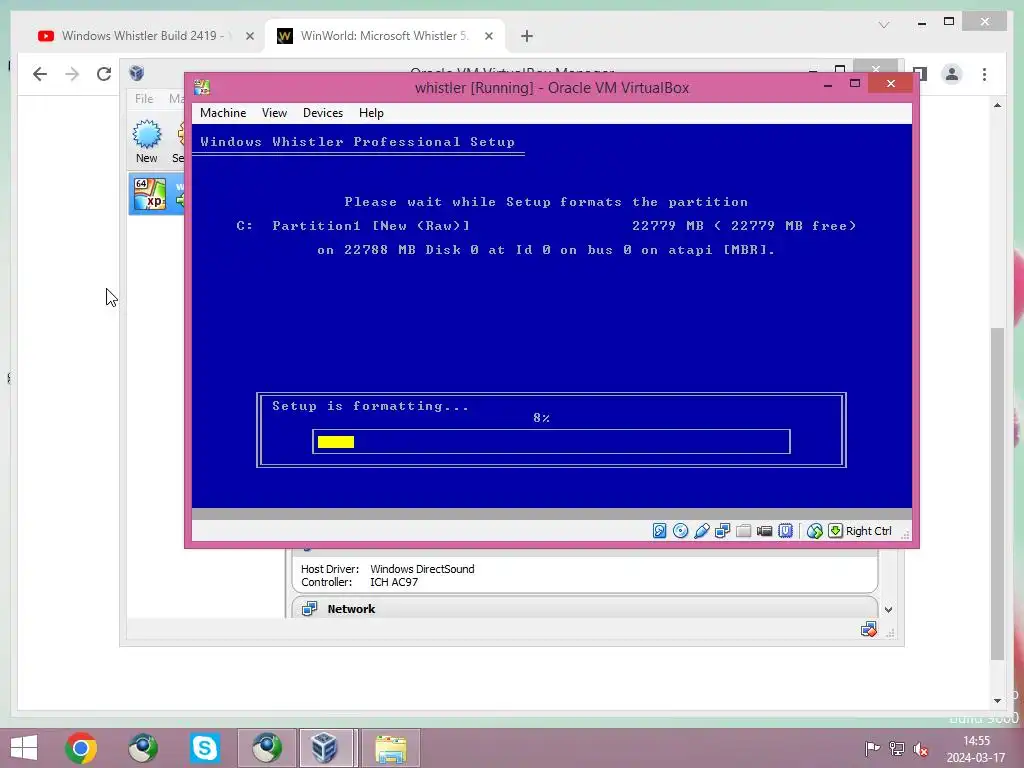Open the Windows Start button
This screenshot has width=1024, height=768.
pyautogui.click(x=24, y=748)
